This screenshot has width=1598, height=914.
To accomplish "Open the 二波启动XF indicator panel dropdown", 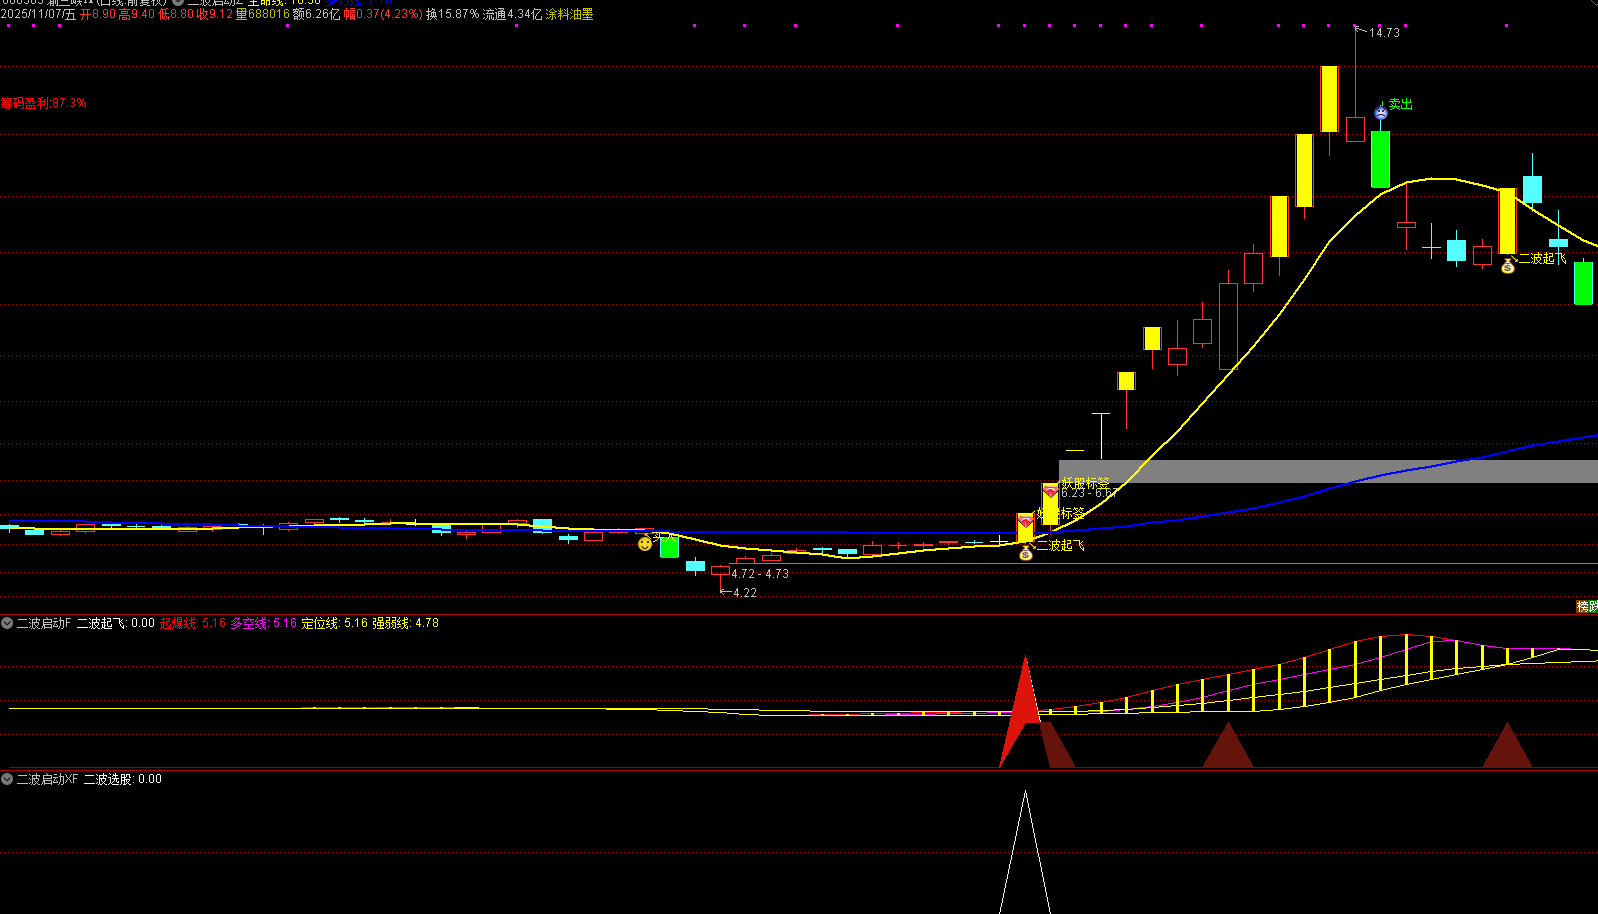I will click(7, 779).
